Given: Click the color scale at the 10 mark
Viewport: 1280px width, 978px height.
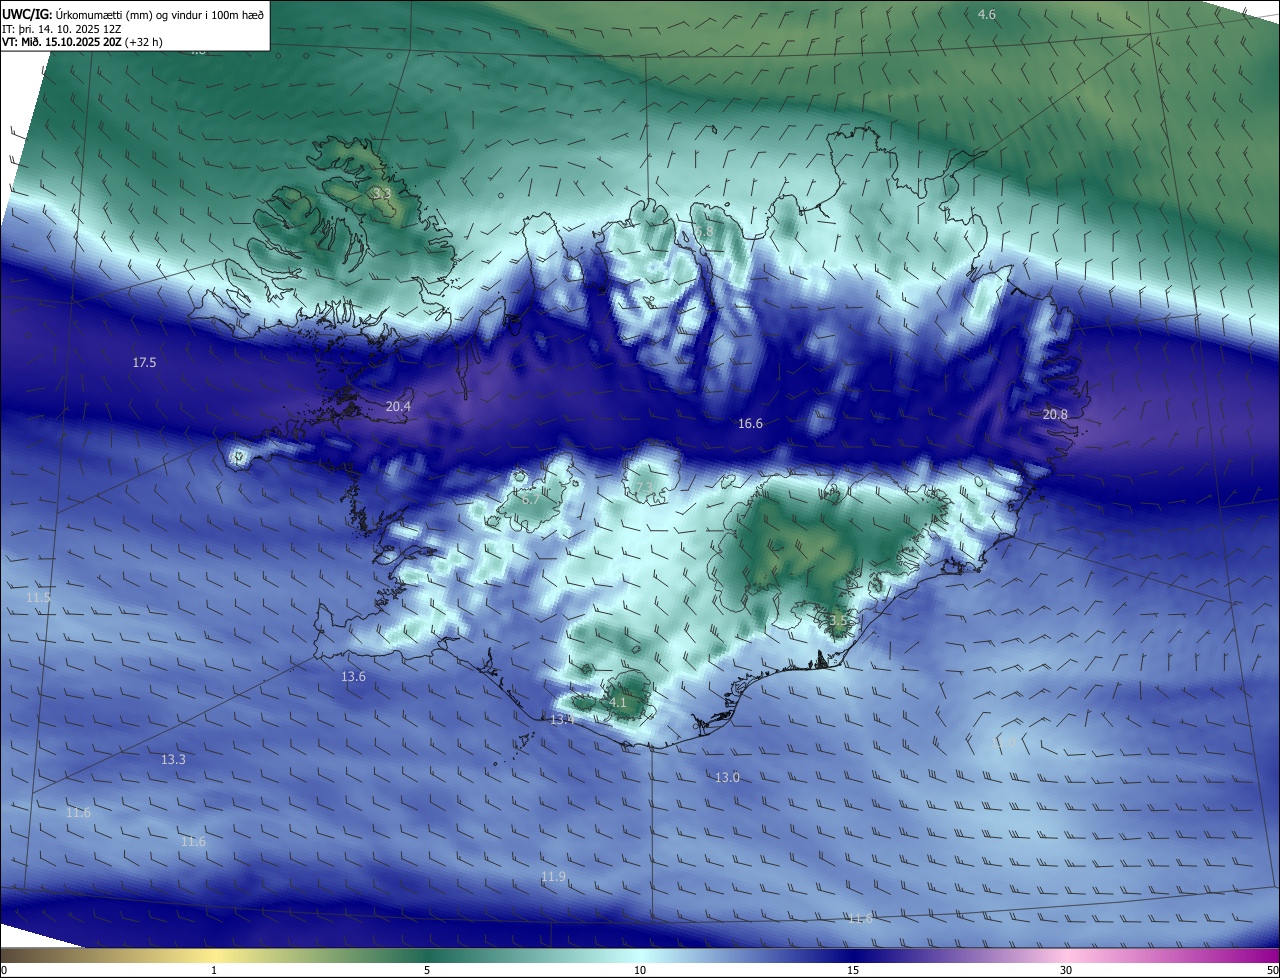Looking at the screenshot, I should (640, 970).
